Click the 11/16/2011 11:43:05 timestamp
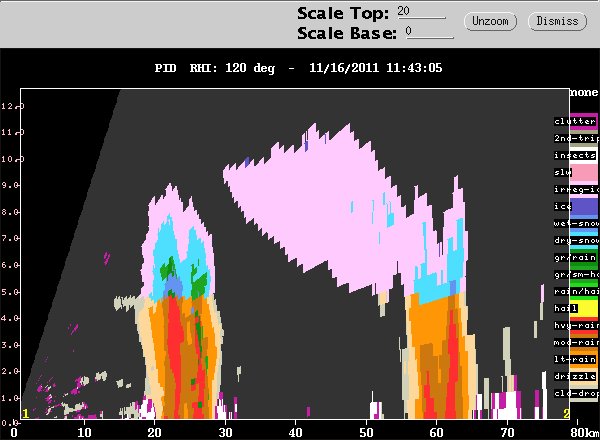The width and height of the screenshot is (600, 440). coord(375,68)
